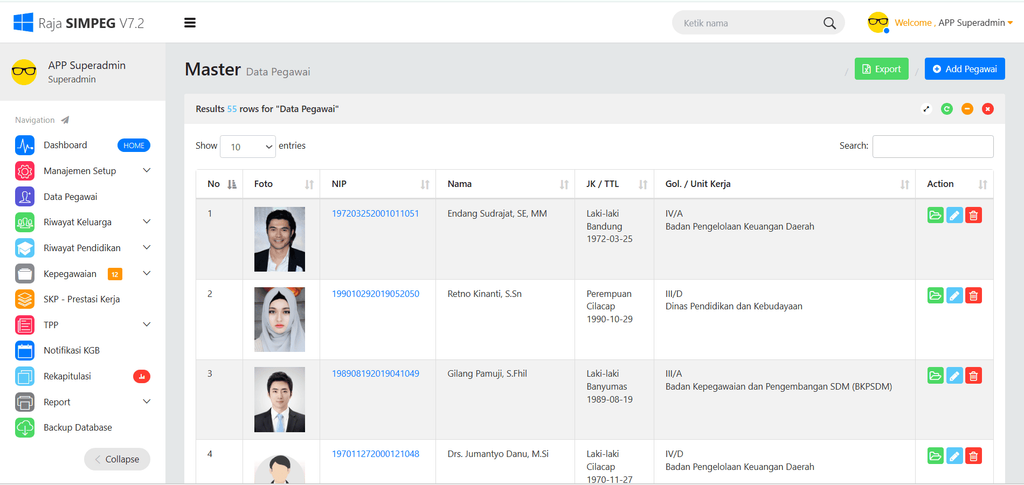Open Dashboard menu item
The image size is (1024, 485).
tap(65, 145)
